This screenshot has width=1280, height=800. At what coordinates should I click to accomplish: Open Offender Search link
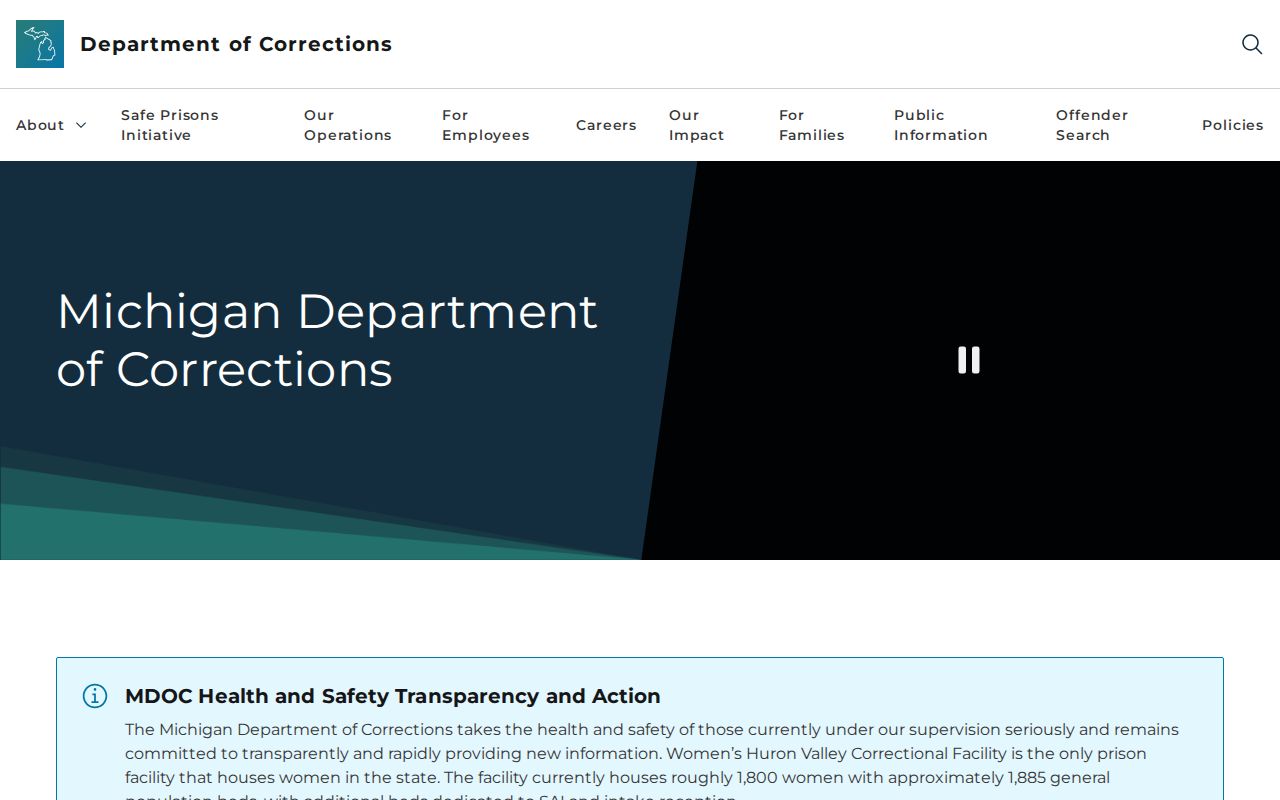(1092, 125)
